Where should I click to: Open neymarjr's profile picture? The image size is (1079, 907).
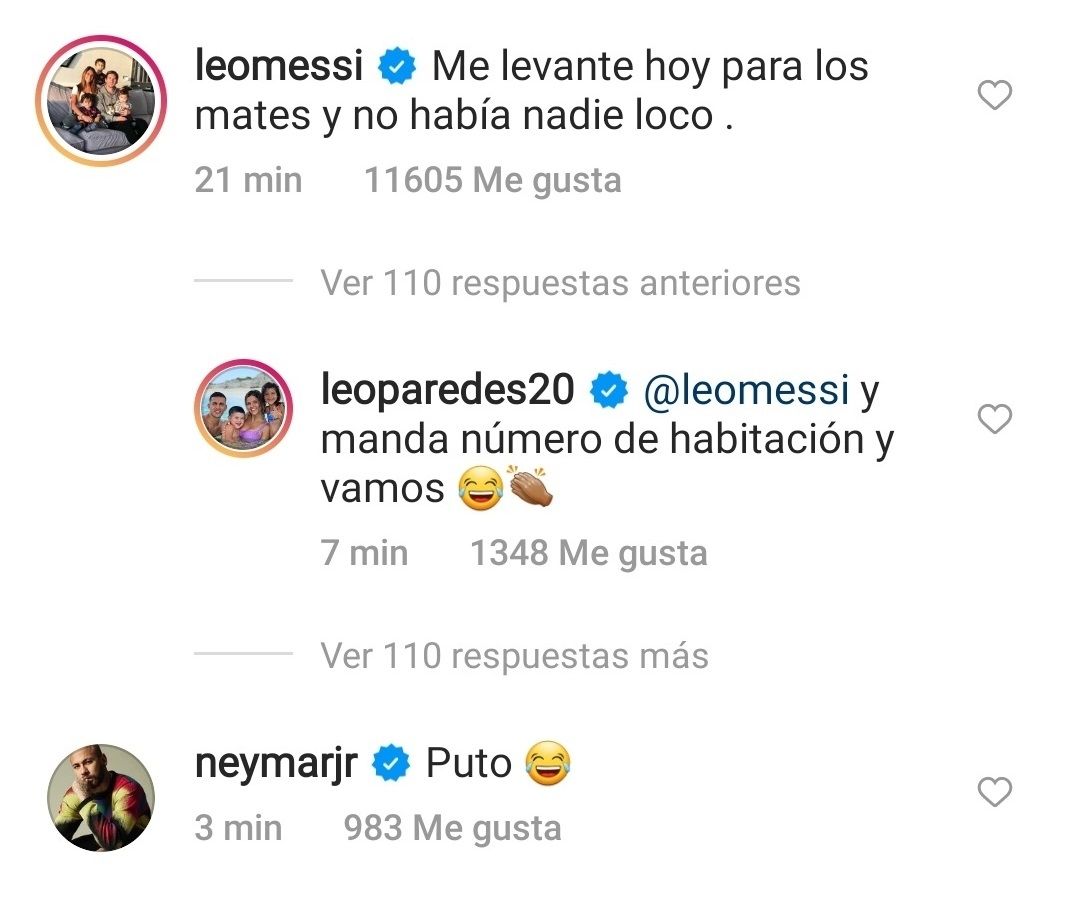click(101, 797)
